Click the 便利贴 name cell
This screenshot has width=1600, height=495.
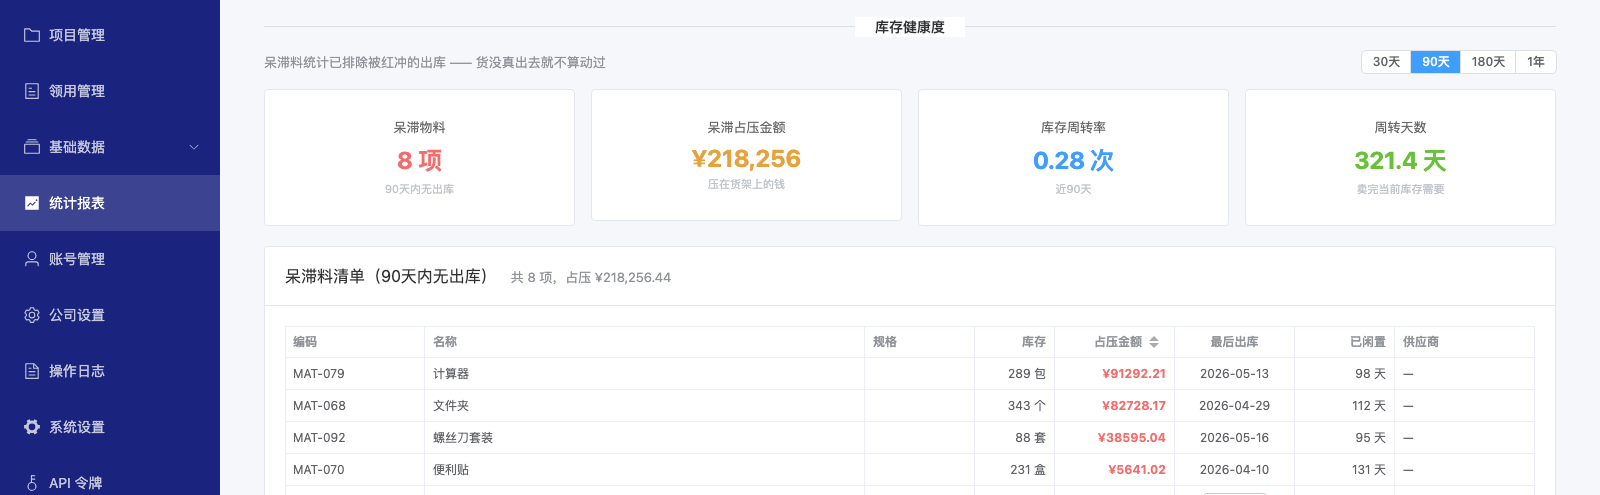tap(644, 470)
